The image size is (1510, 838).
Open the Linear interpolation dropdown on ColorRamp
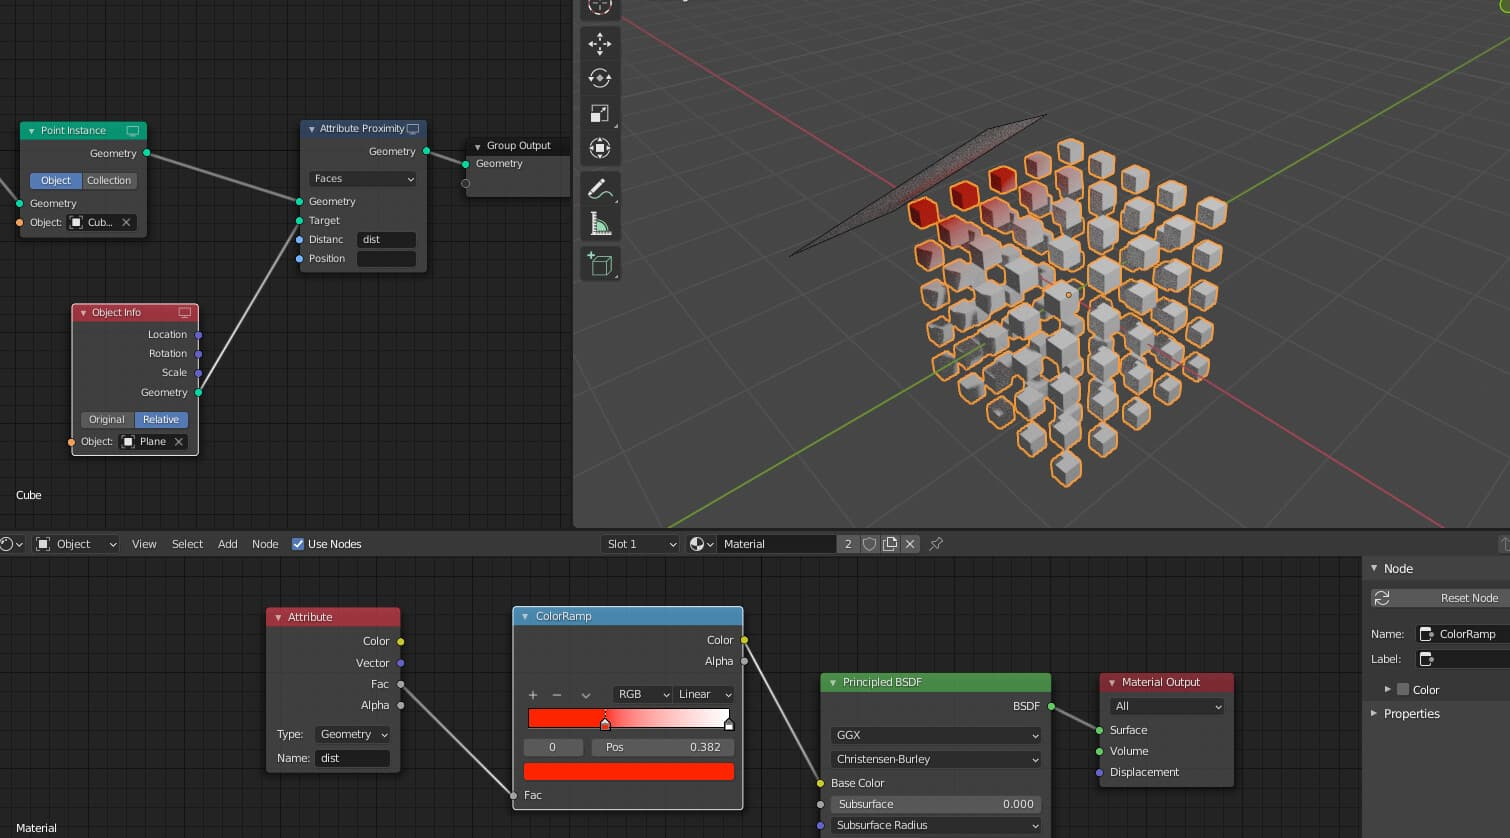pyautogui.click(x=705, y=694)
